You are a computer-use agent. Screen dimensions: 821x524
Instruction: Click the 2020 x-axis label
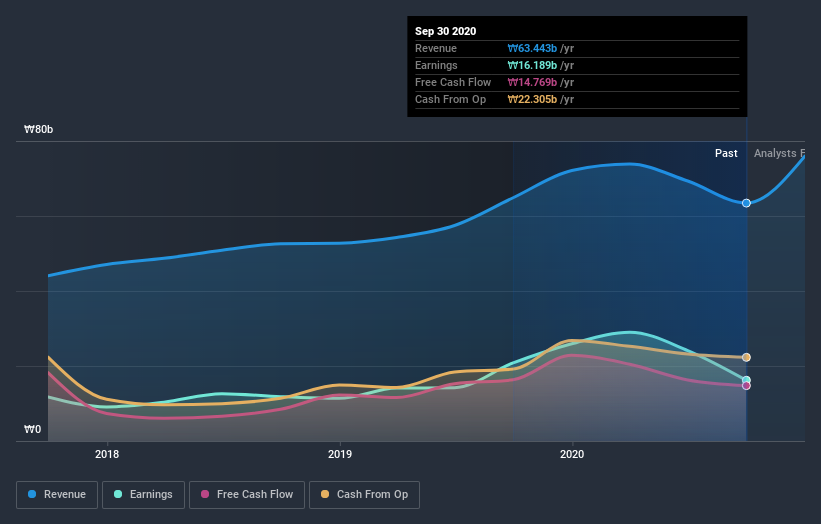[x=572, y=454]
